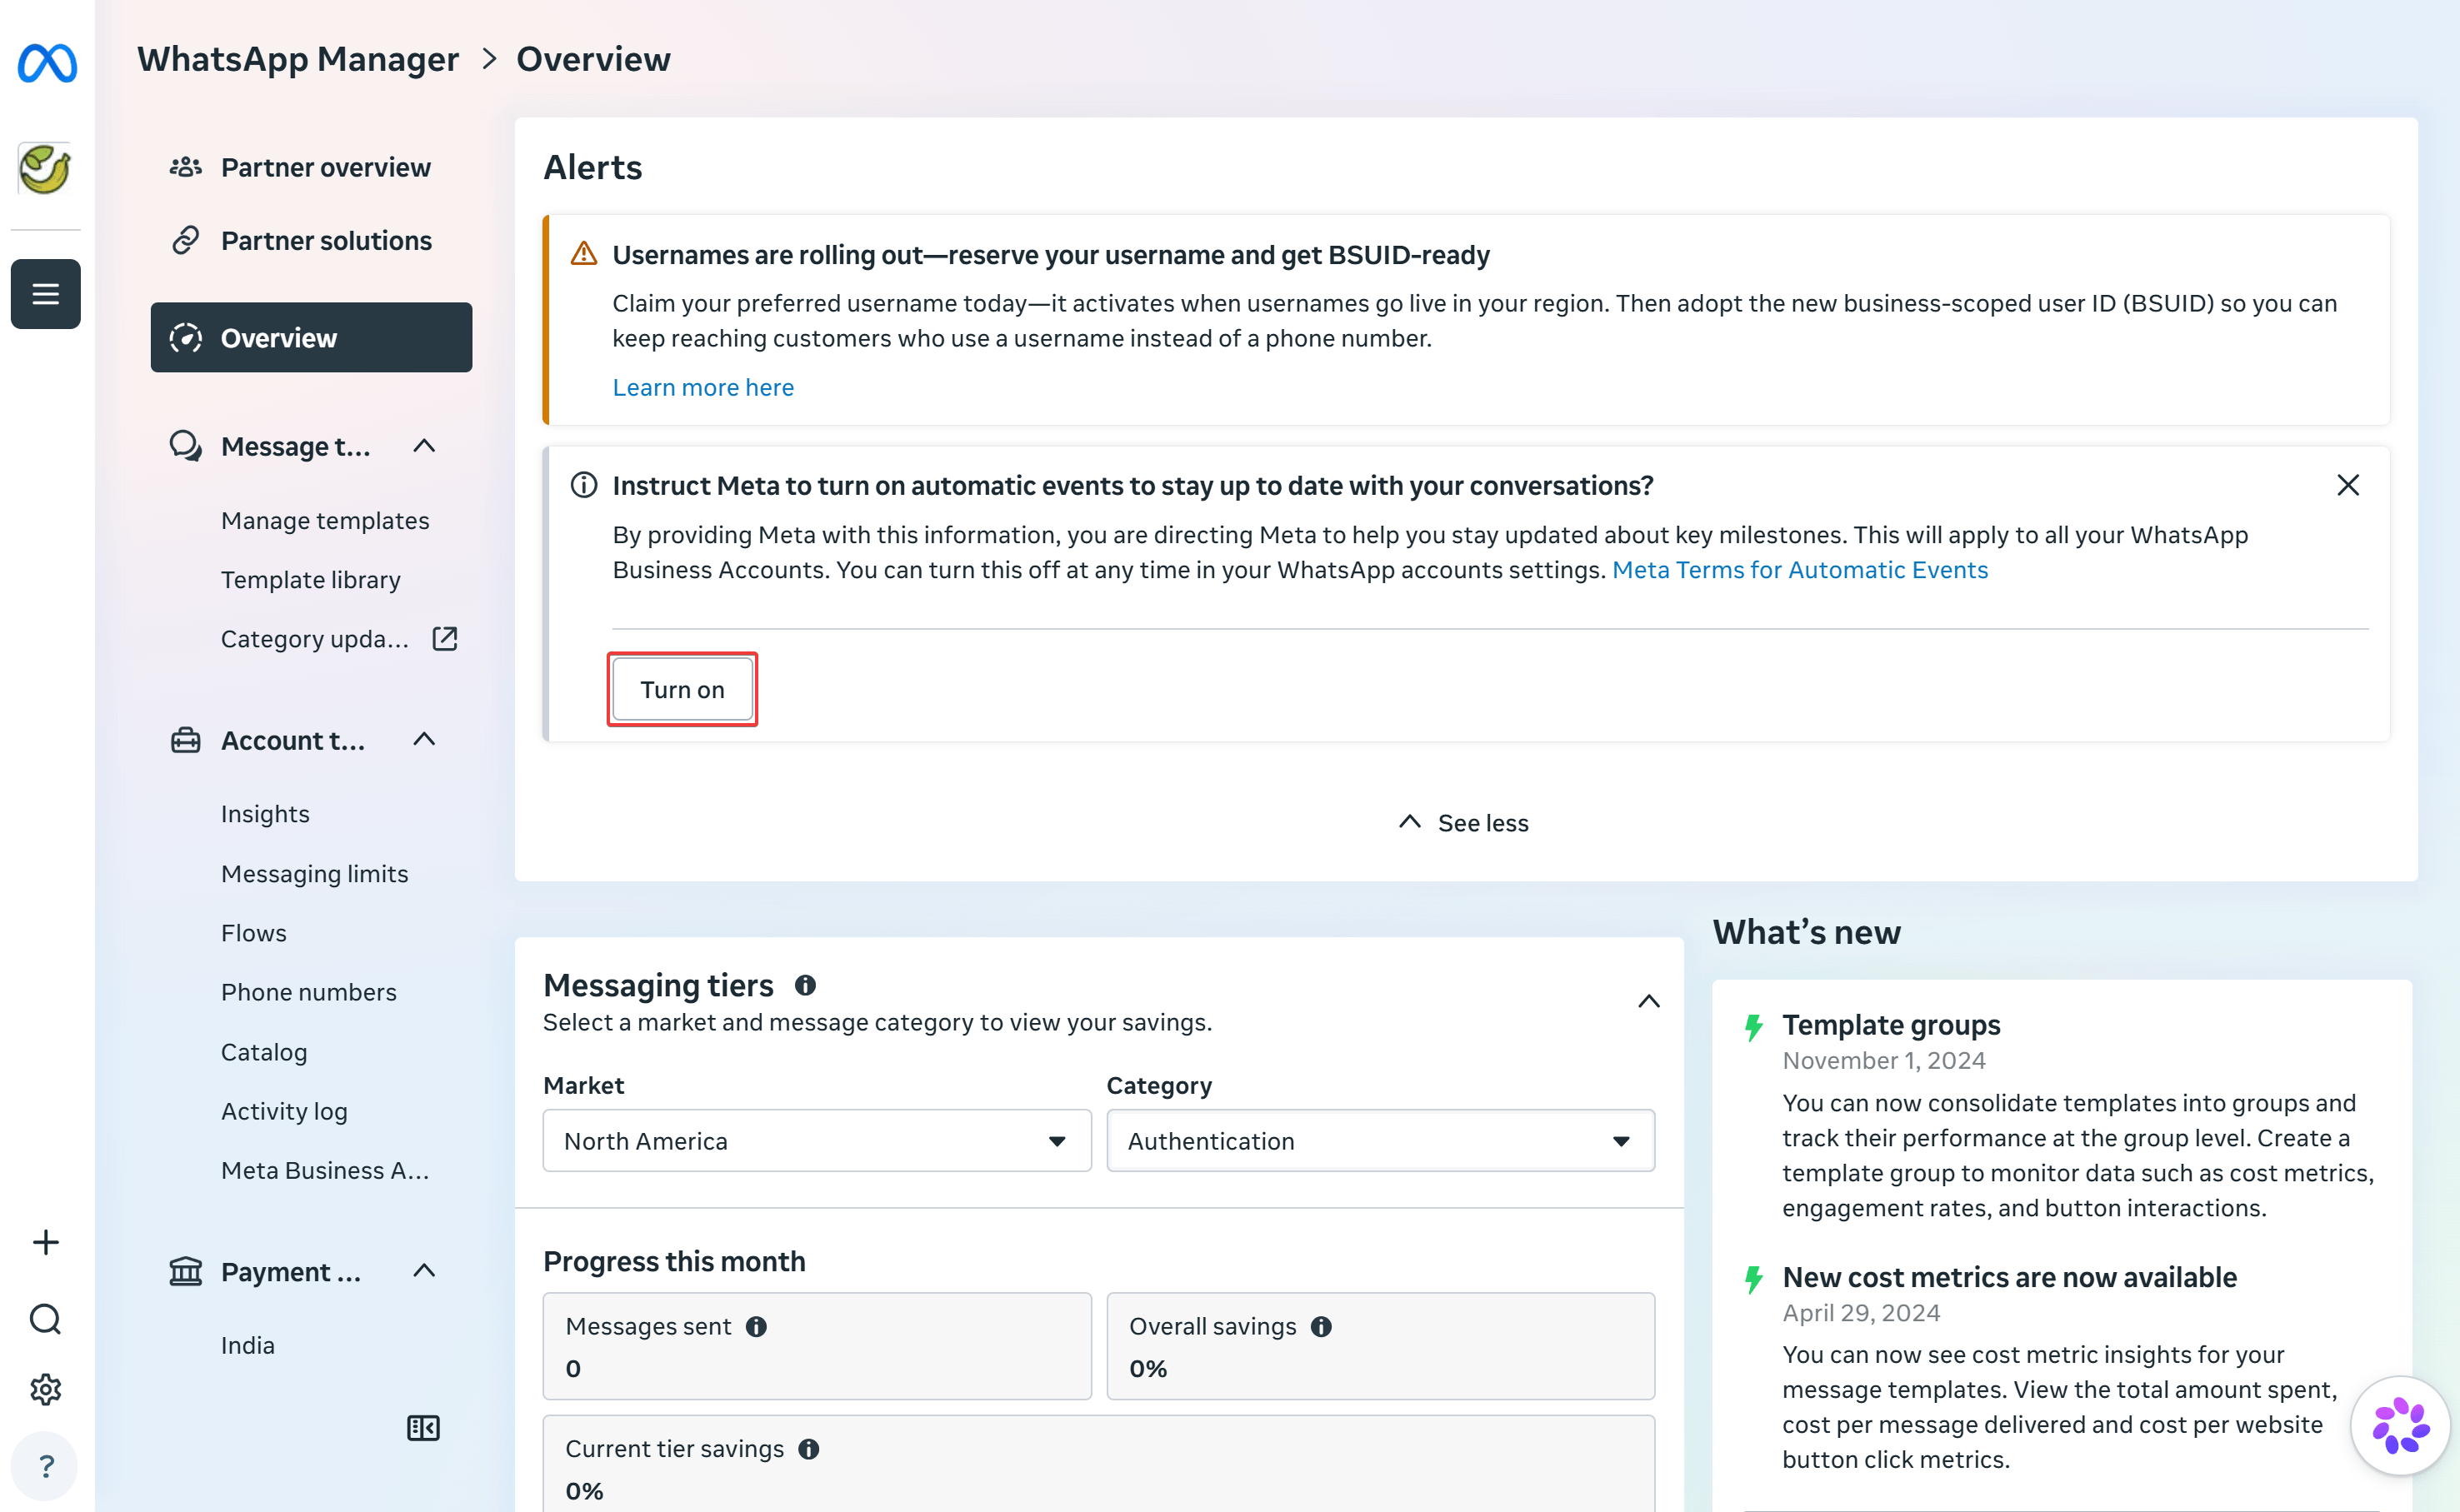The image size is (2460, 1512).
Task: Open the Market dropdown North America
Action: 817,1140
